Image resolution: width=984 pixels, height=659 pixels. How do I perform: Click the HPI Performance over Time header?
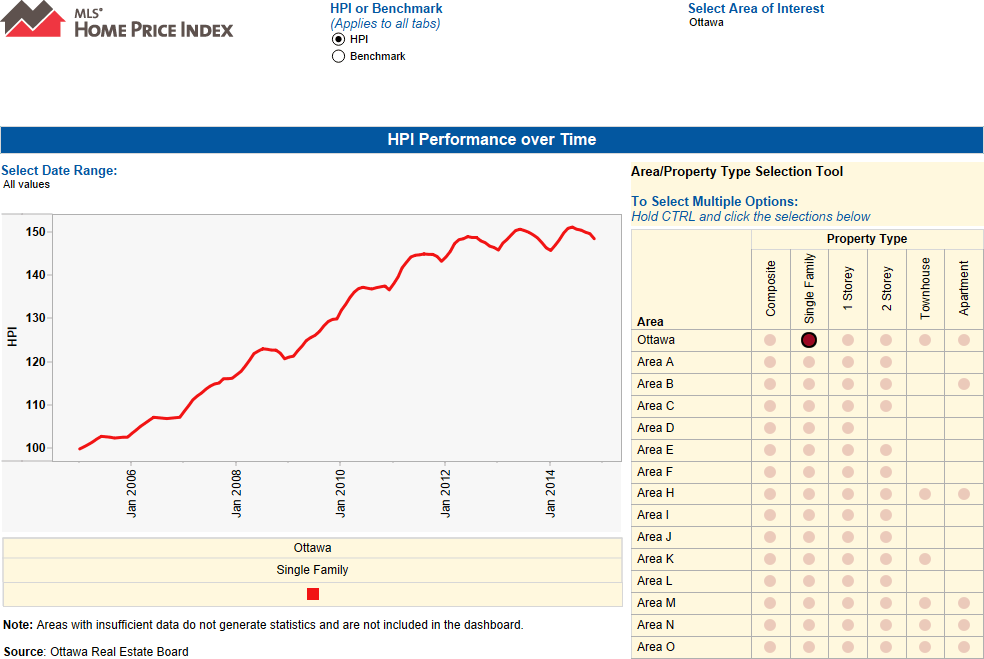(492, 140)
